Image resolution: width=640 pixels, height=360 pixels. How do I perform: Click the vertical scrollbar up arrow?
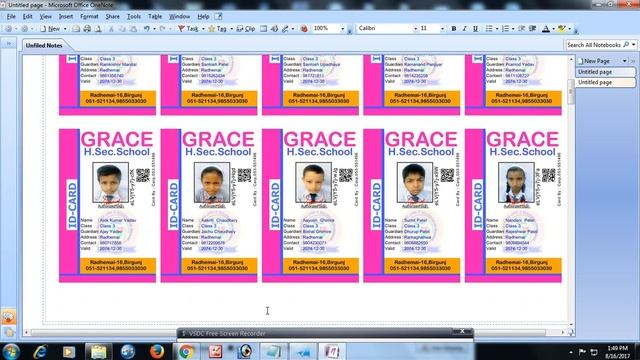(571, 60)
